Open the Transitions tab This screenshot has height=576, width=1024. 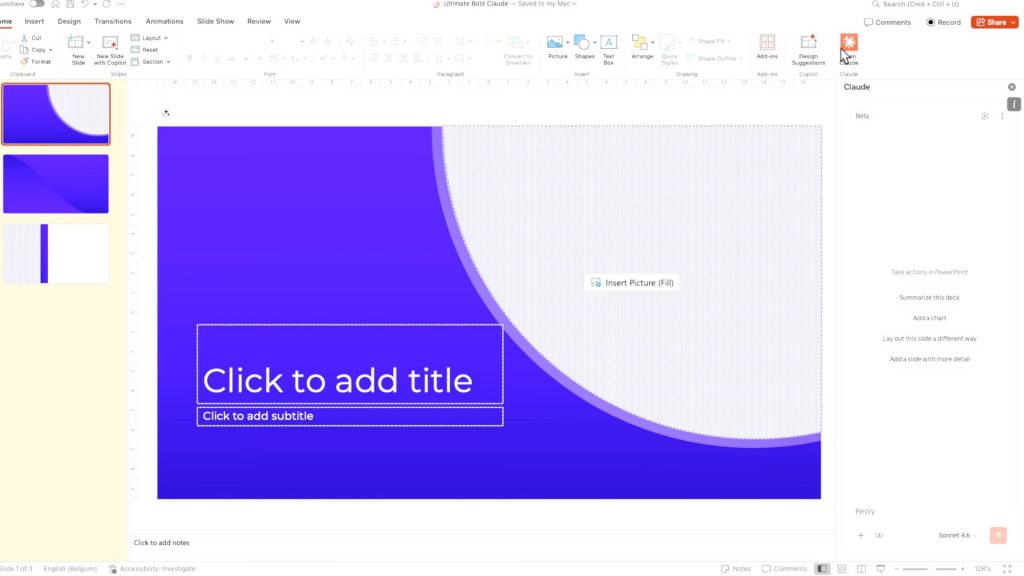[113, 21]
